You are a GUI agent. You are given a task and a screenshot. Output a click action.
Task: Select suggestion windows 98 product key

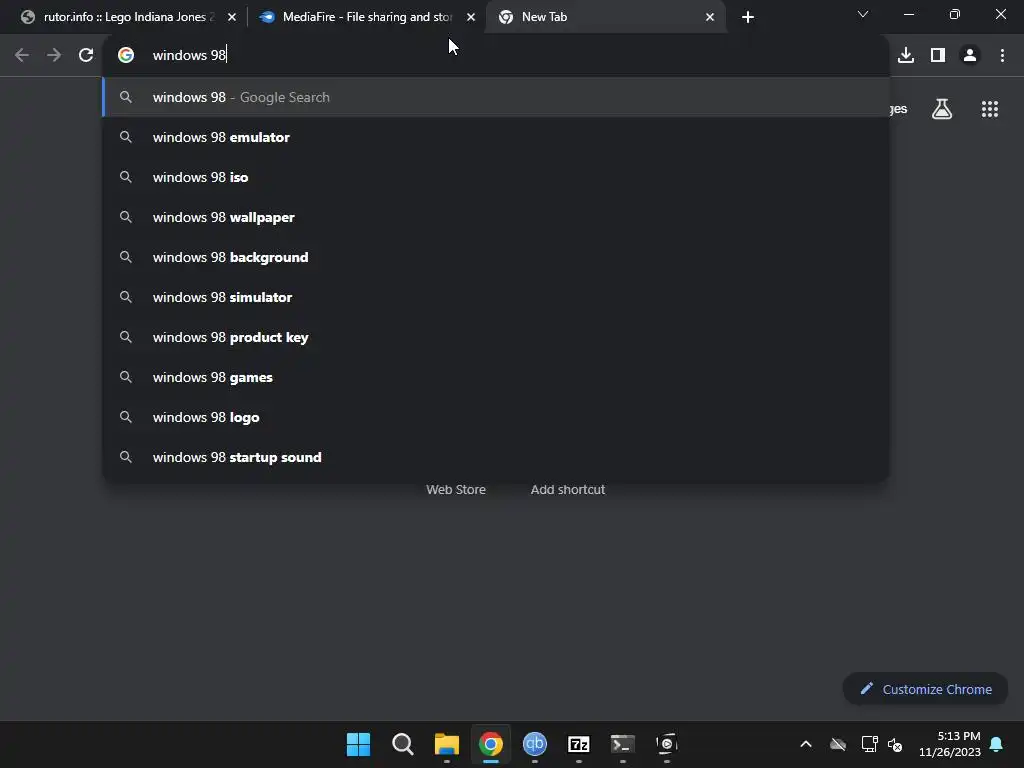click(496, 337)
